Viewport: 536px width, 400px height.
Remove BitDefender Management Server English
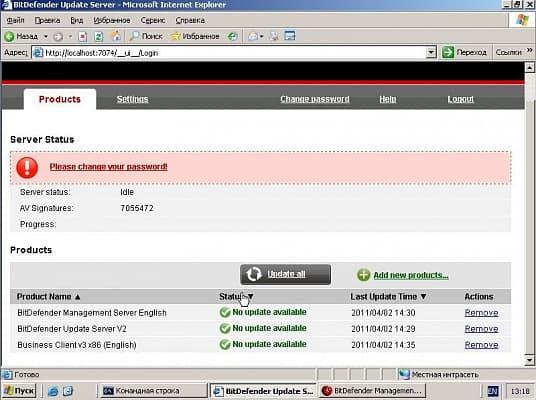point(481,312)
